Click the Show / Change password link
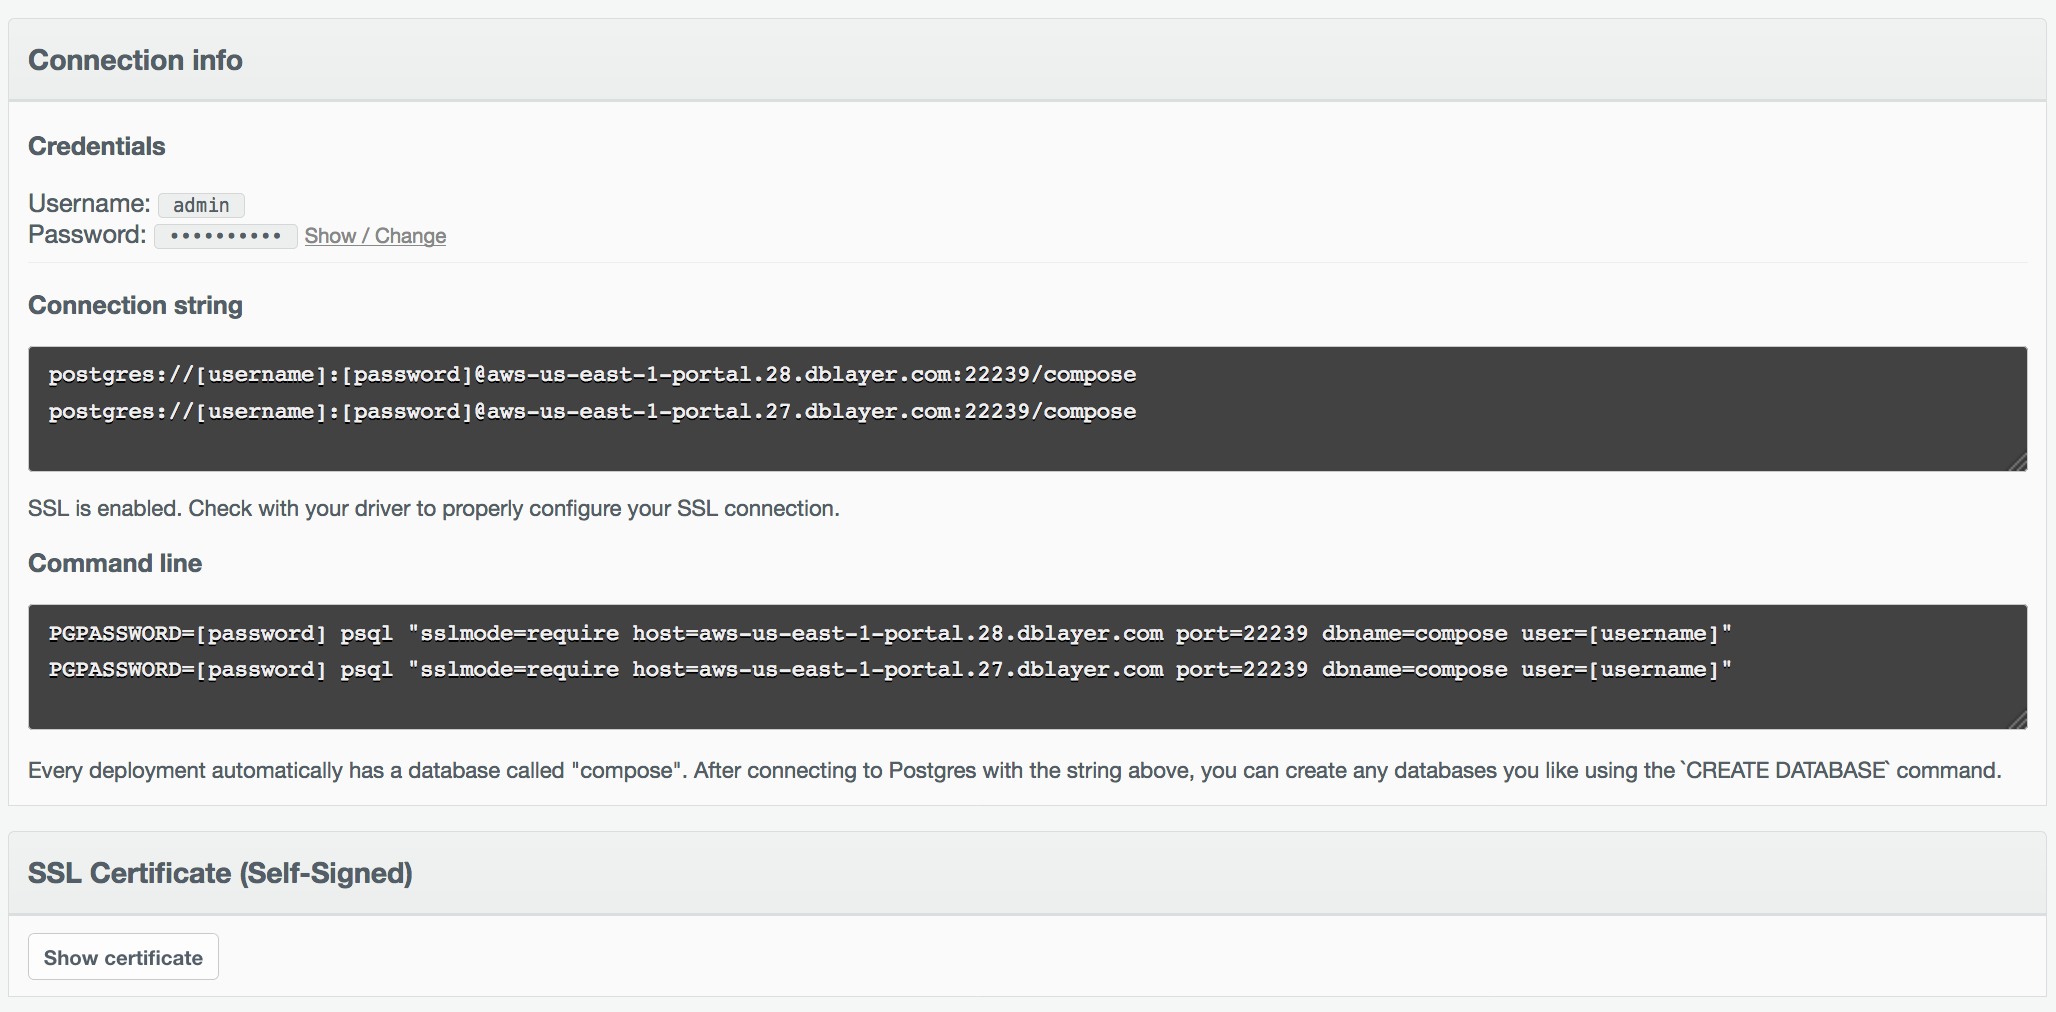 point(375,236)
